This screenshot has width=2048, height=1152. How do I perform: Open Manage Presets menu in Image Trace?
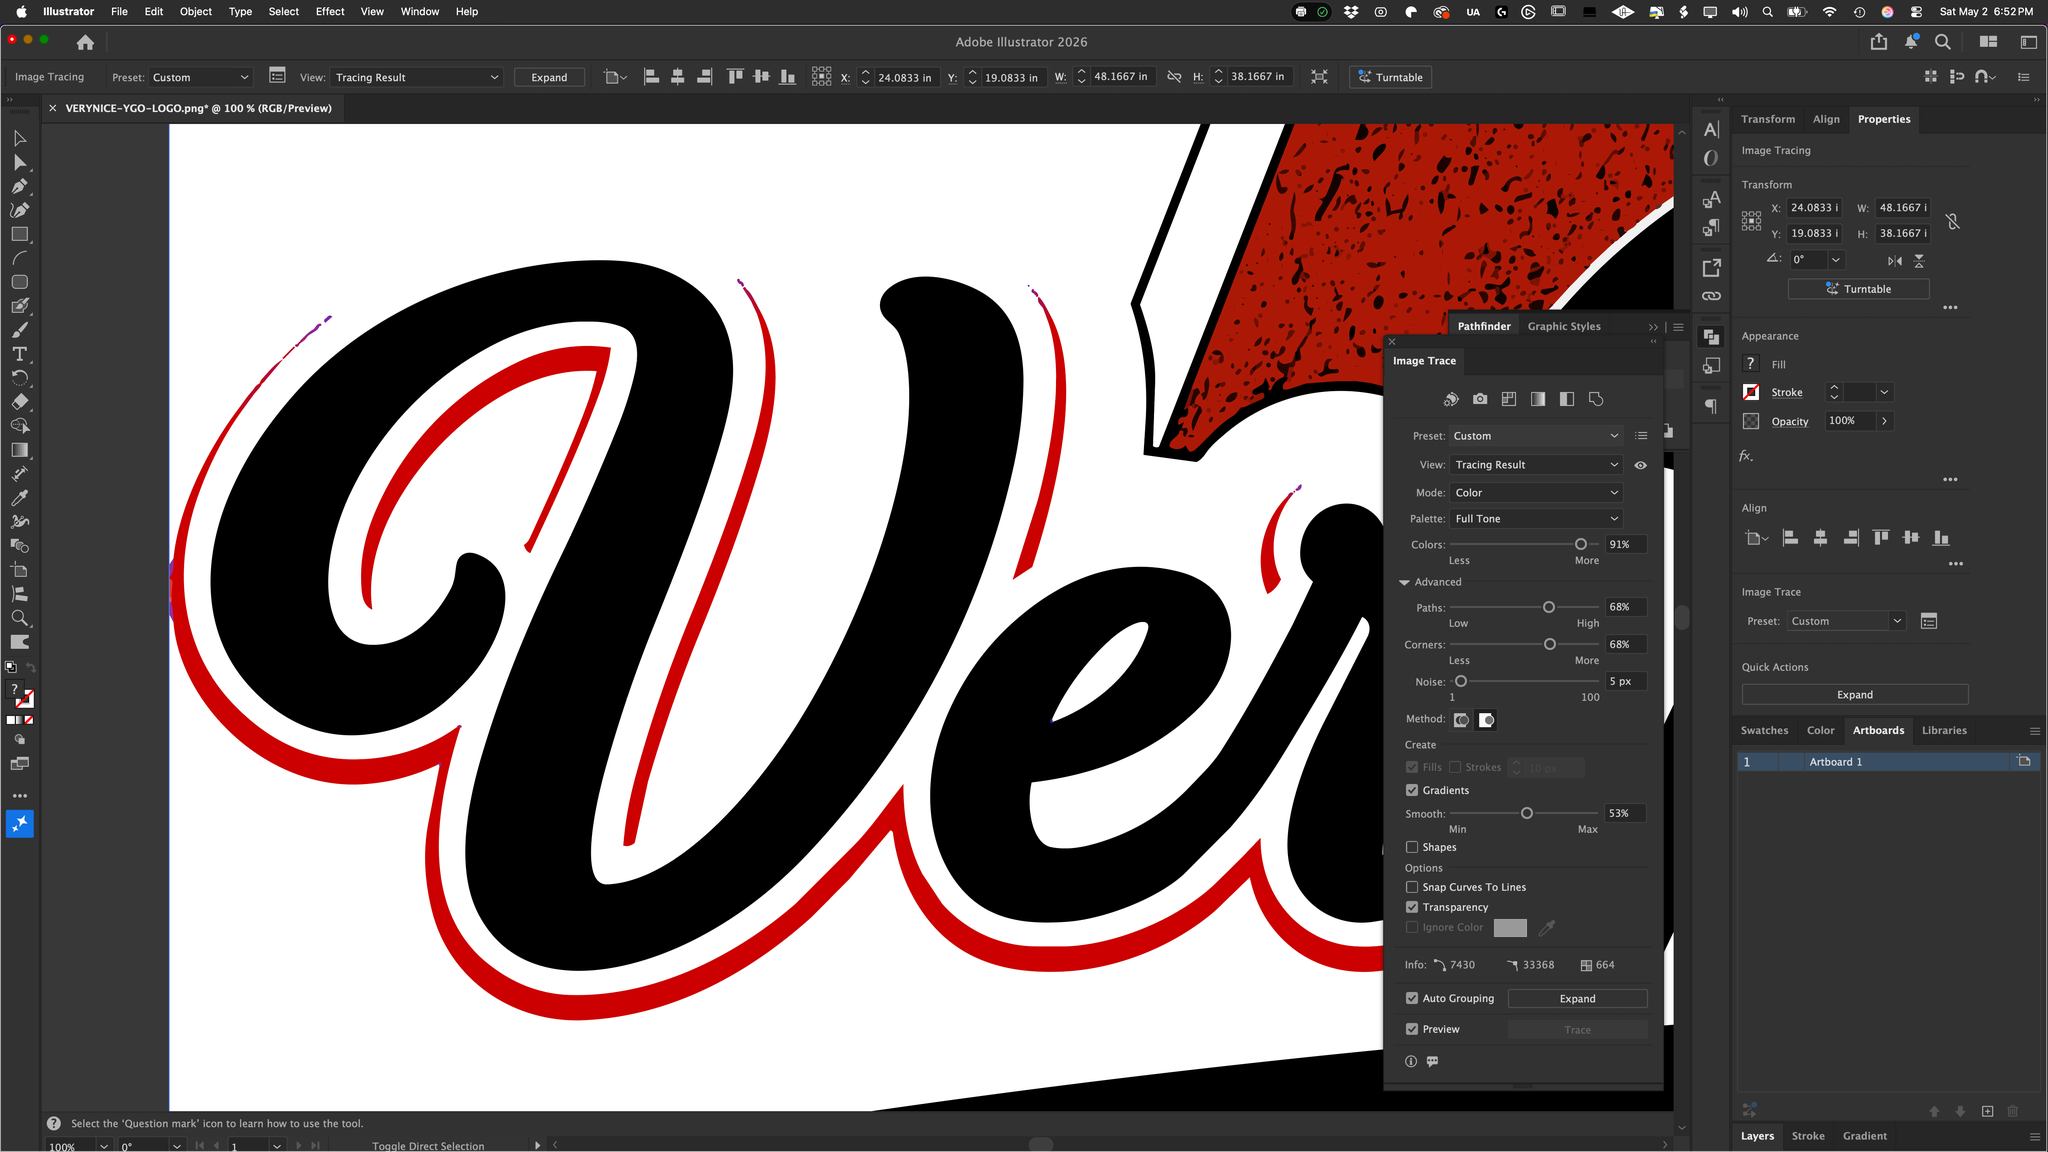pyautogui.click(x=1641, y=436)
